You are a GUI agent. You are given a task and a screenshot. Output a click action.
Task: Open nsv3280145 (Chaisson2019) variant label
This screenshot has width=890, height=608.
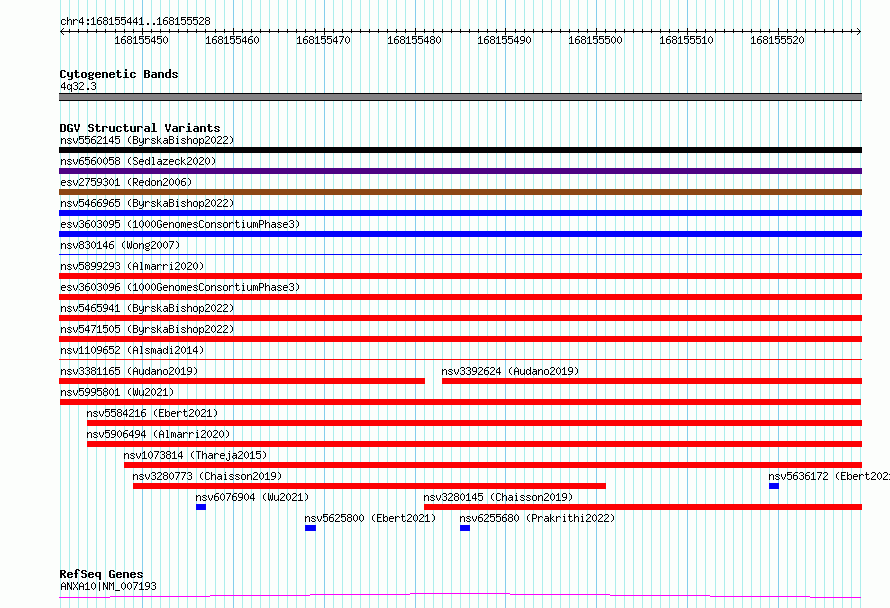(498, 497)
